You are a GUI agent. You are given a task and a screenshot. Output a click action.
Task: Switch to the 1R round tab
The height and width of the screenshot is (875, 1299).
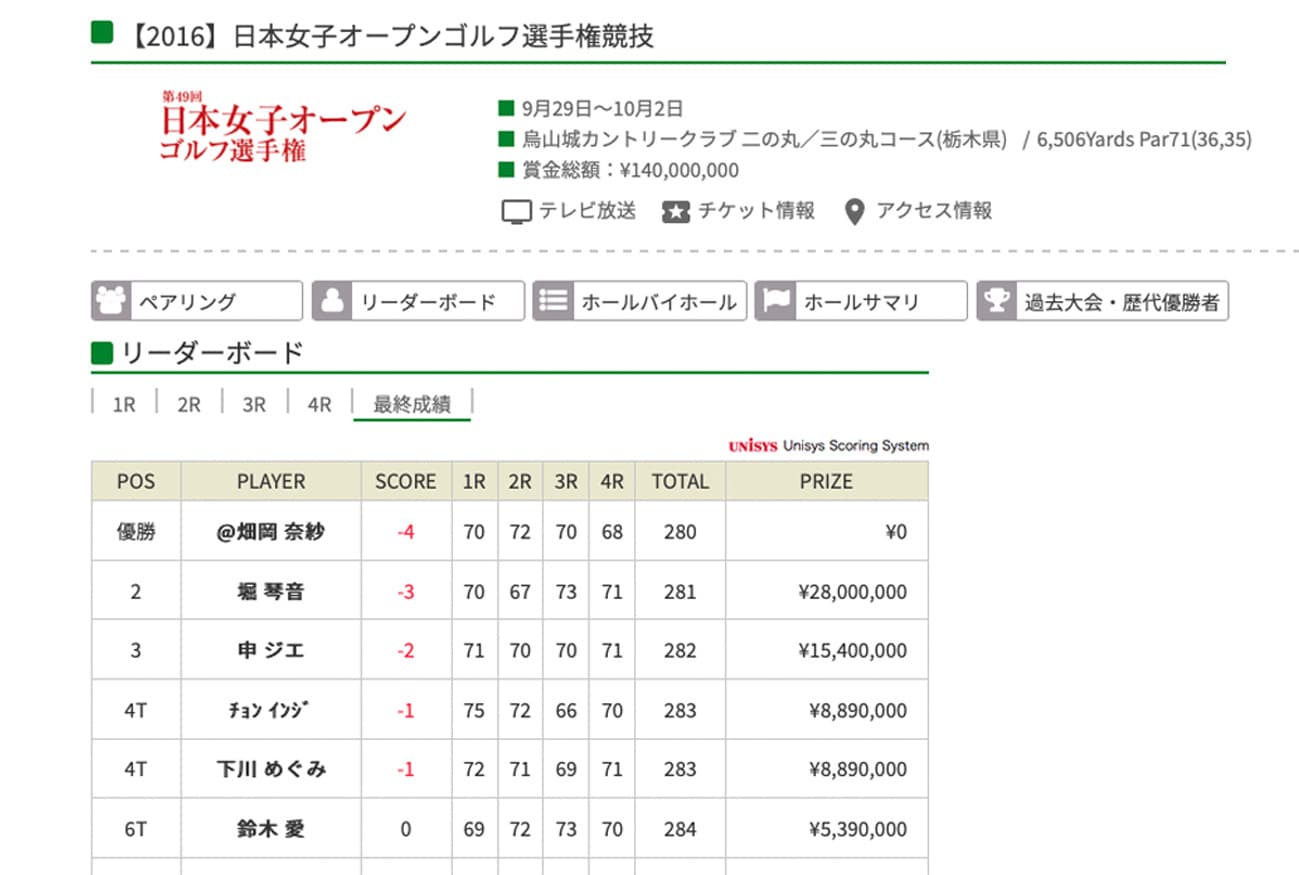(x=124, y=405)
